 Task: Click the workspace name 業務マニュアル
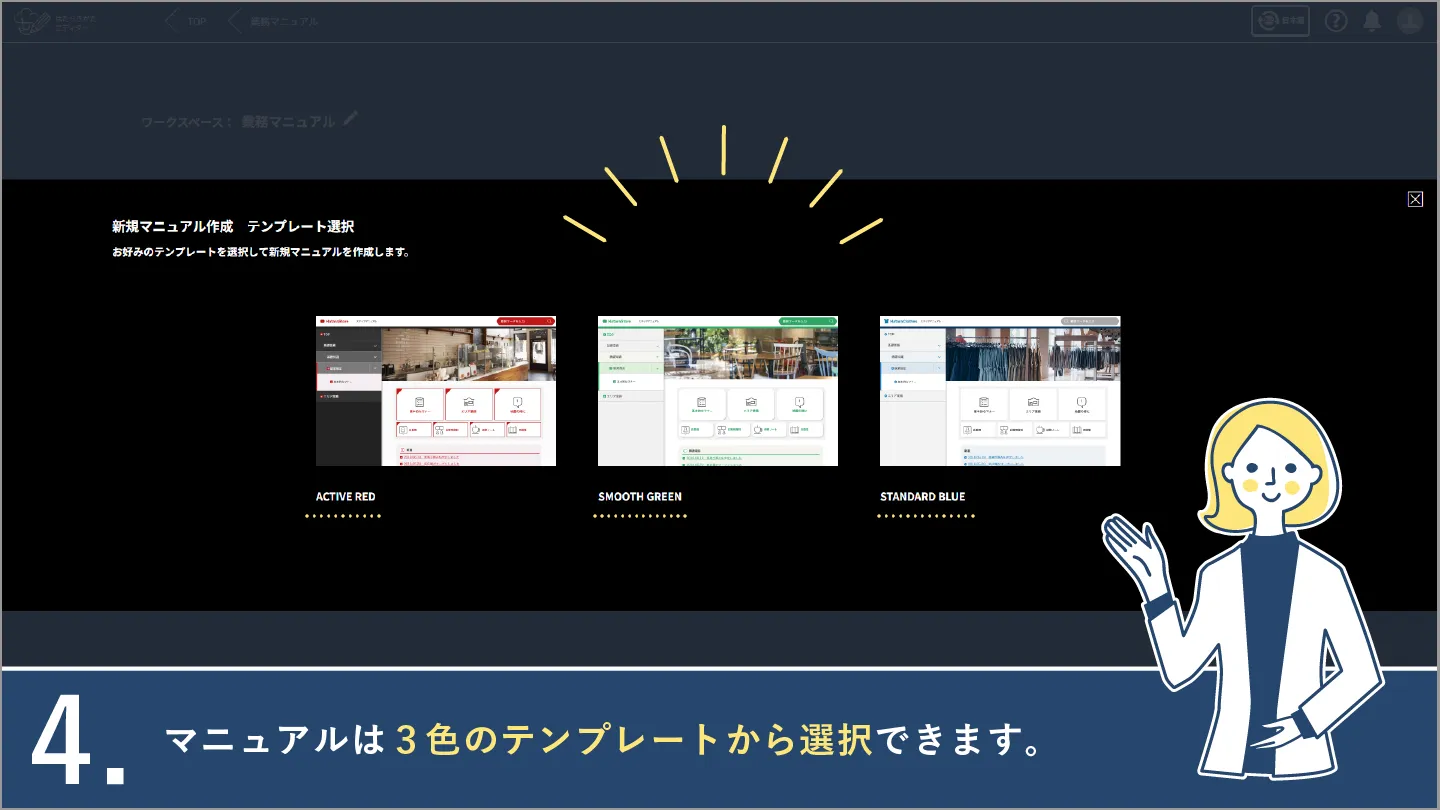click(x=288, y=121)
